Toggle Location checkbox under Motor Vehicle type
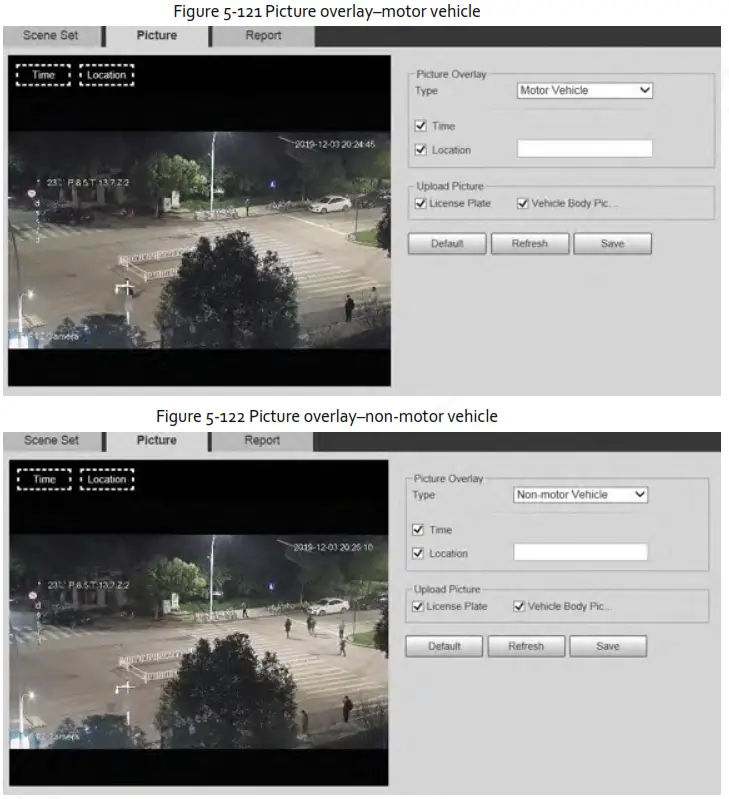 coord(421,150)
